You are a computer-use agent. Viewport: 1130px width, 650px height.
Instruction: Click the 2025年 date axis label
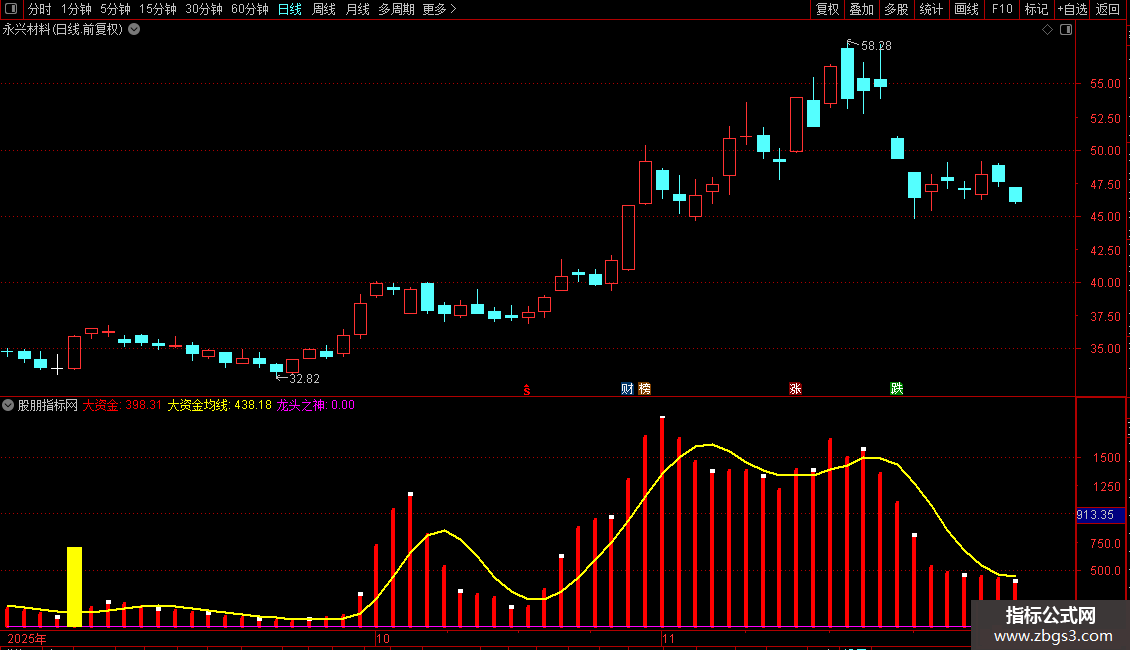[x=27, y=638]
